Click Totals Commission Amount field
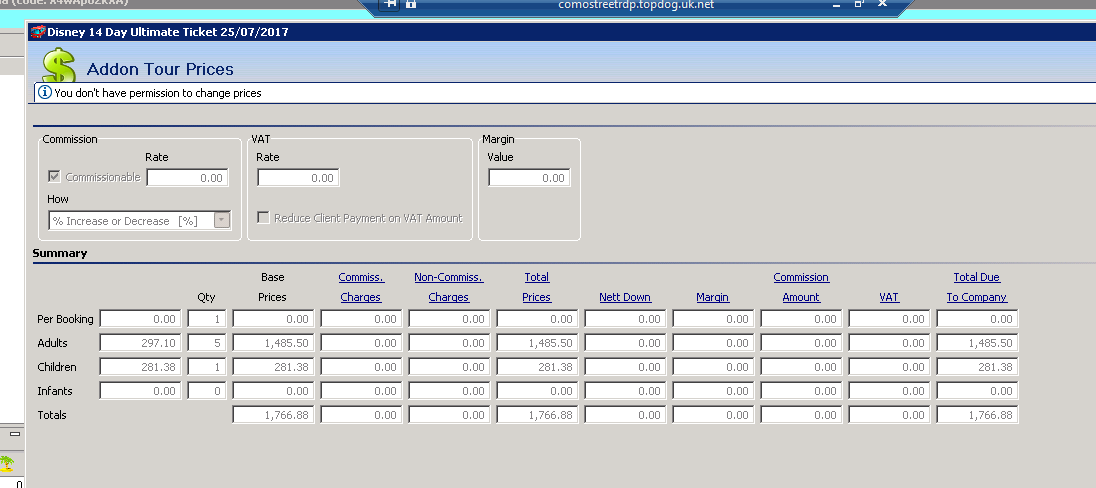1096x488 pixels. (x=802, y=415)
